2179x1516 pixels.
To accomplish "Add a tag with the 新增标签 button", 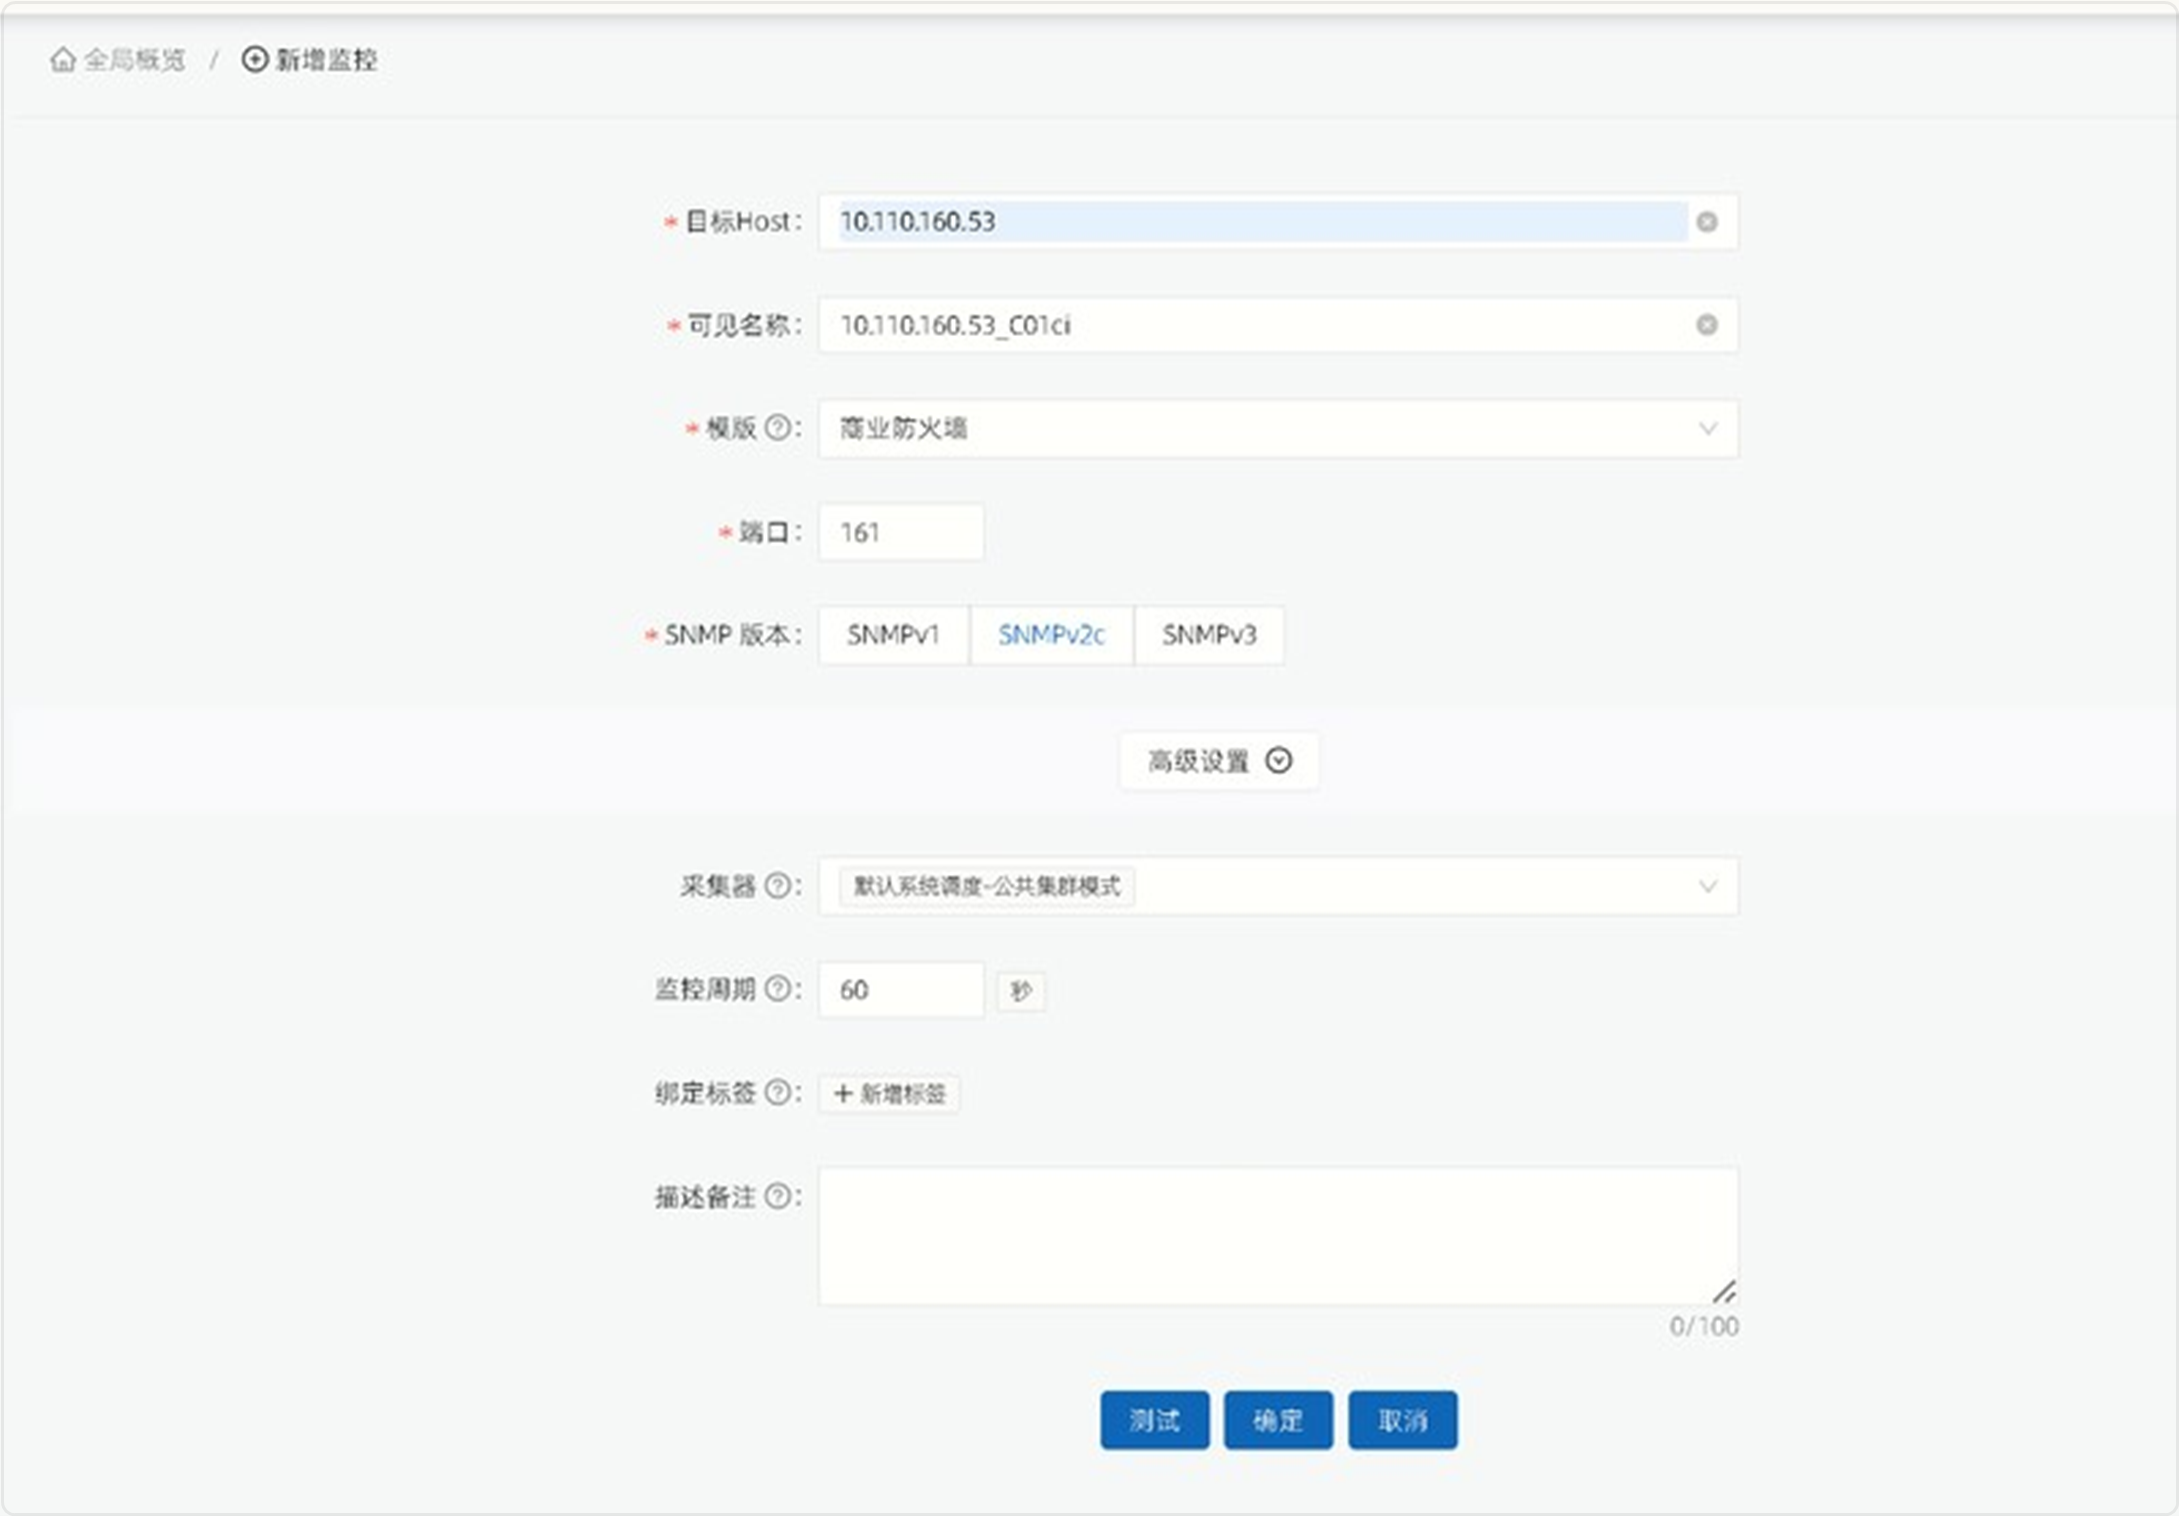I will click(888, 1094).
